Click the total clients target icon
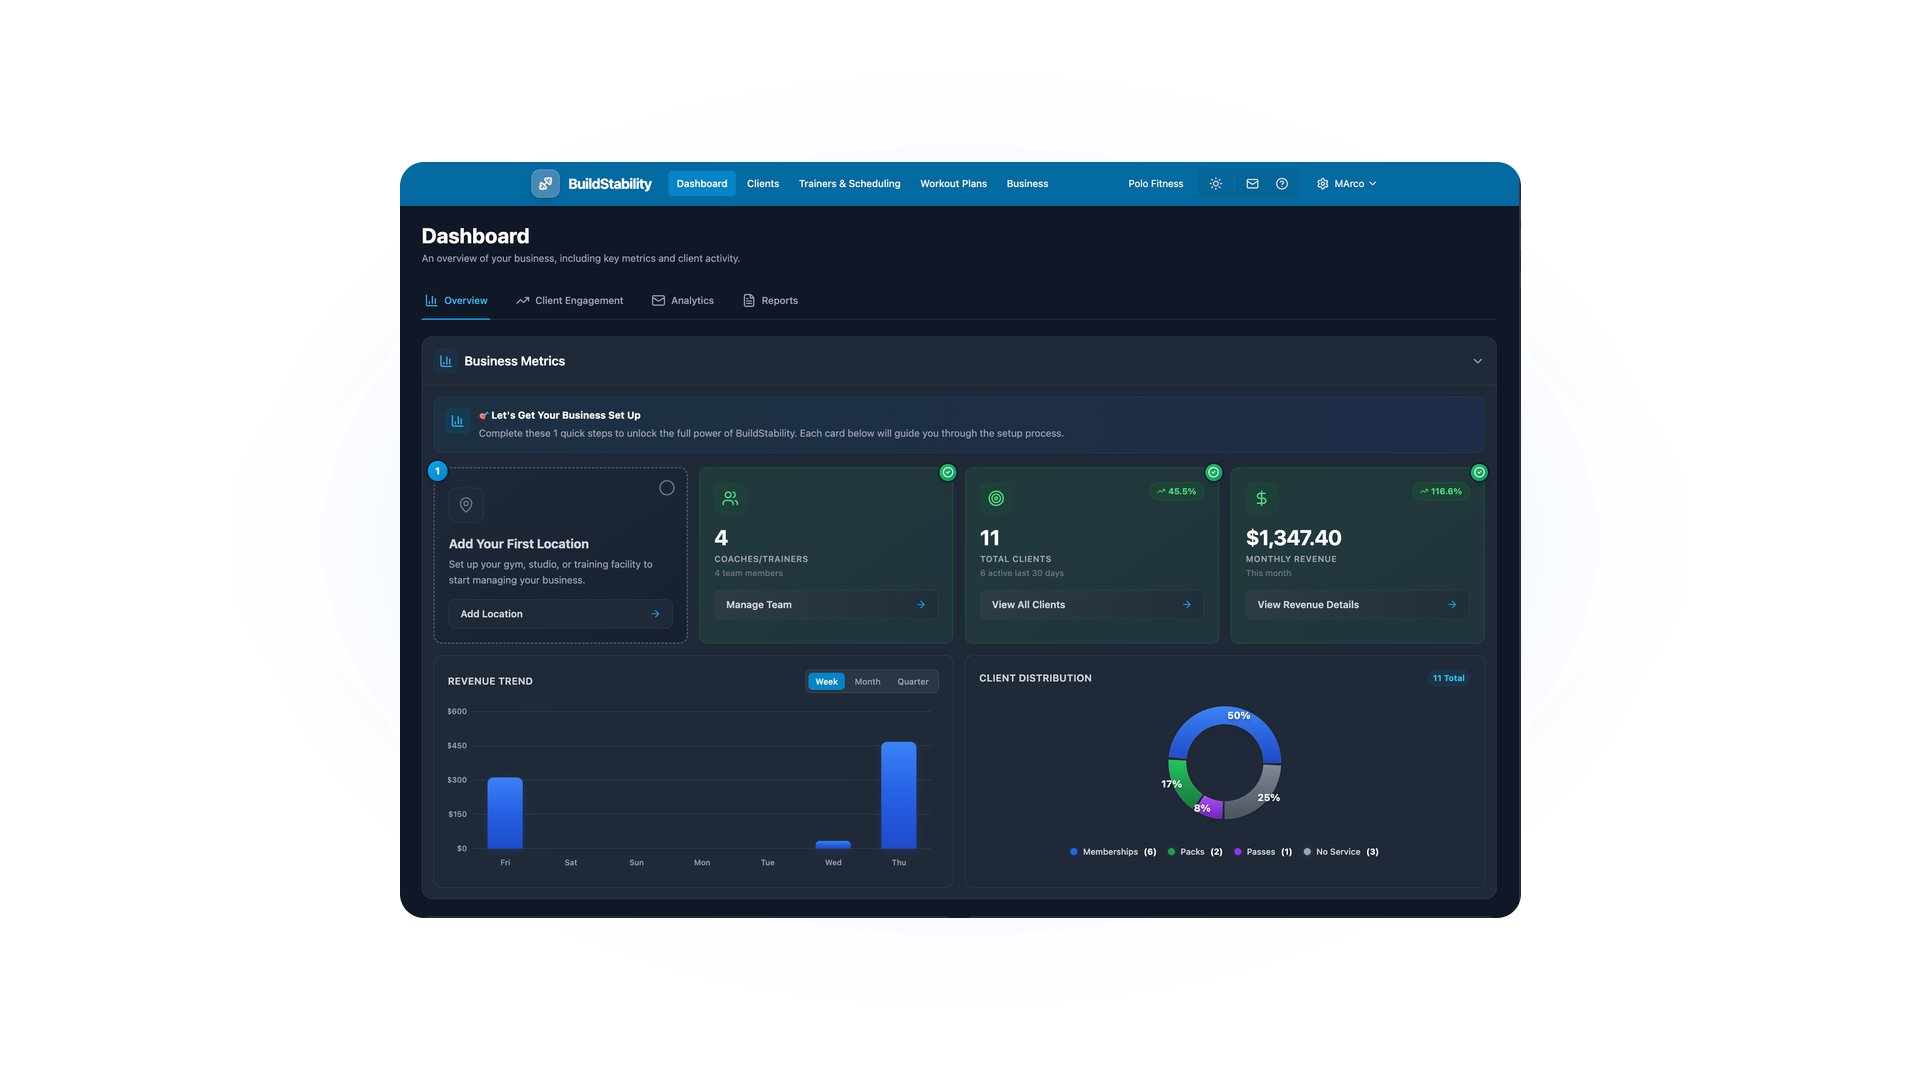 point(996,498)
